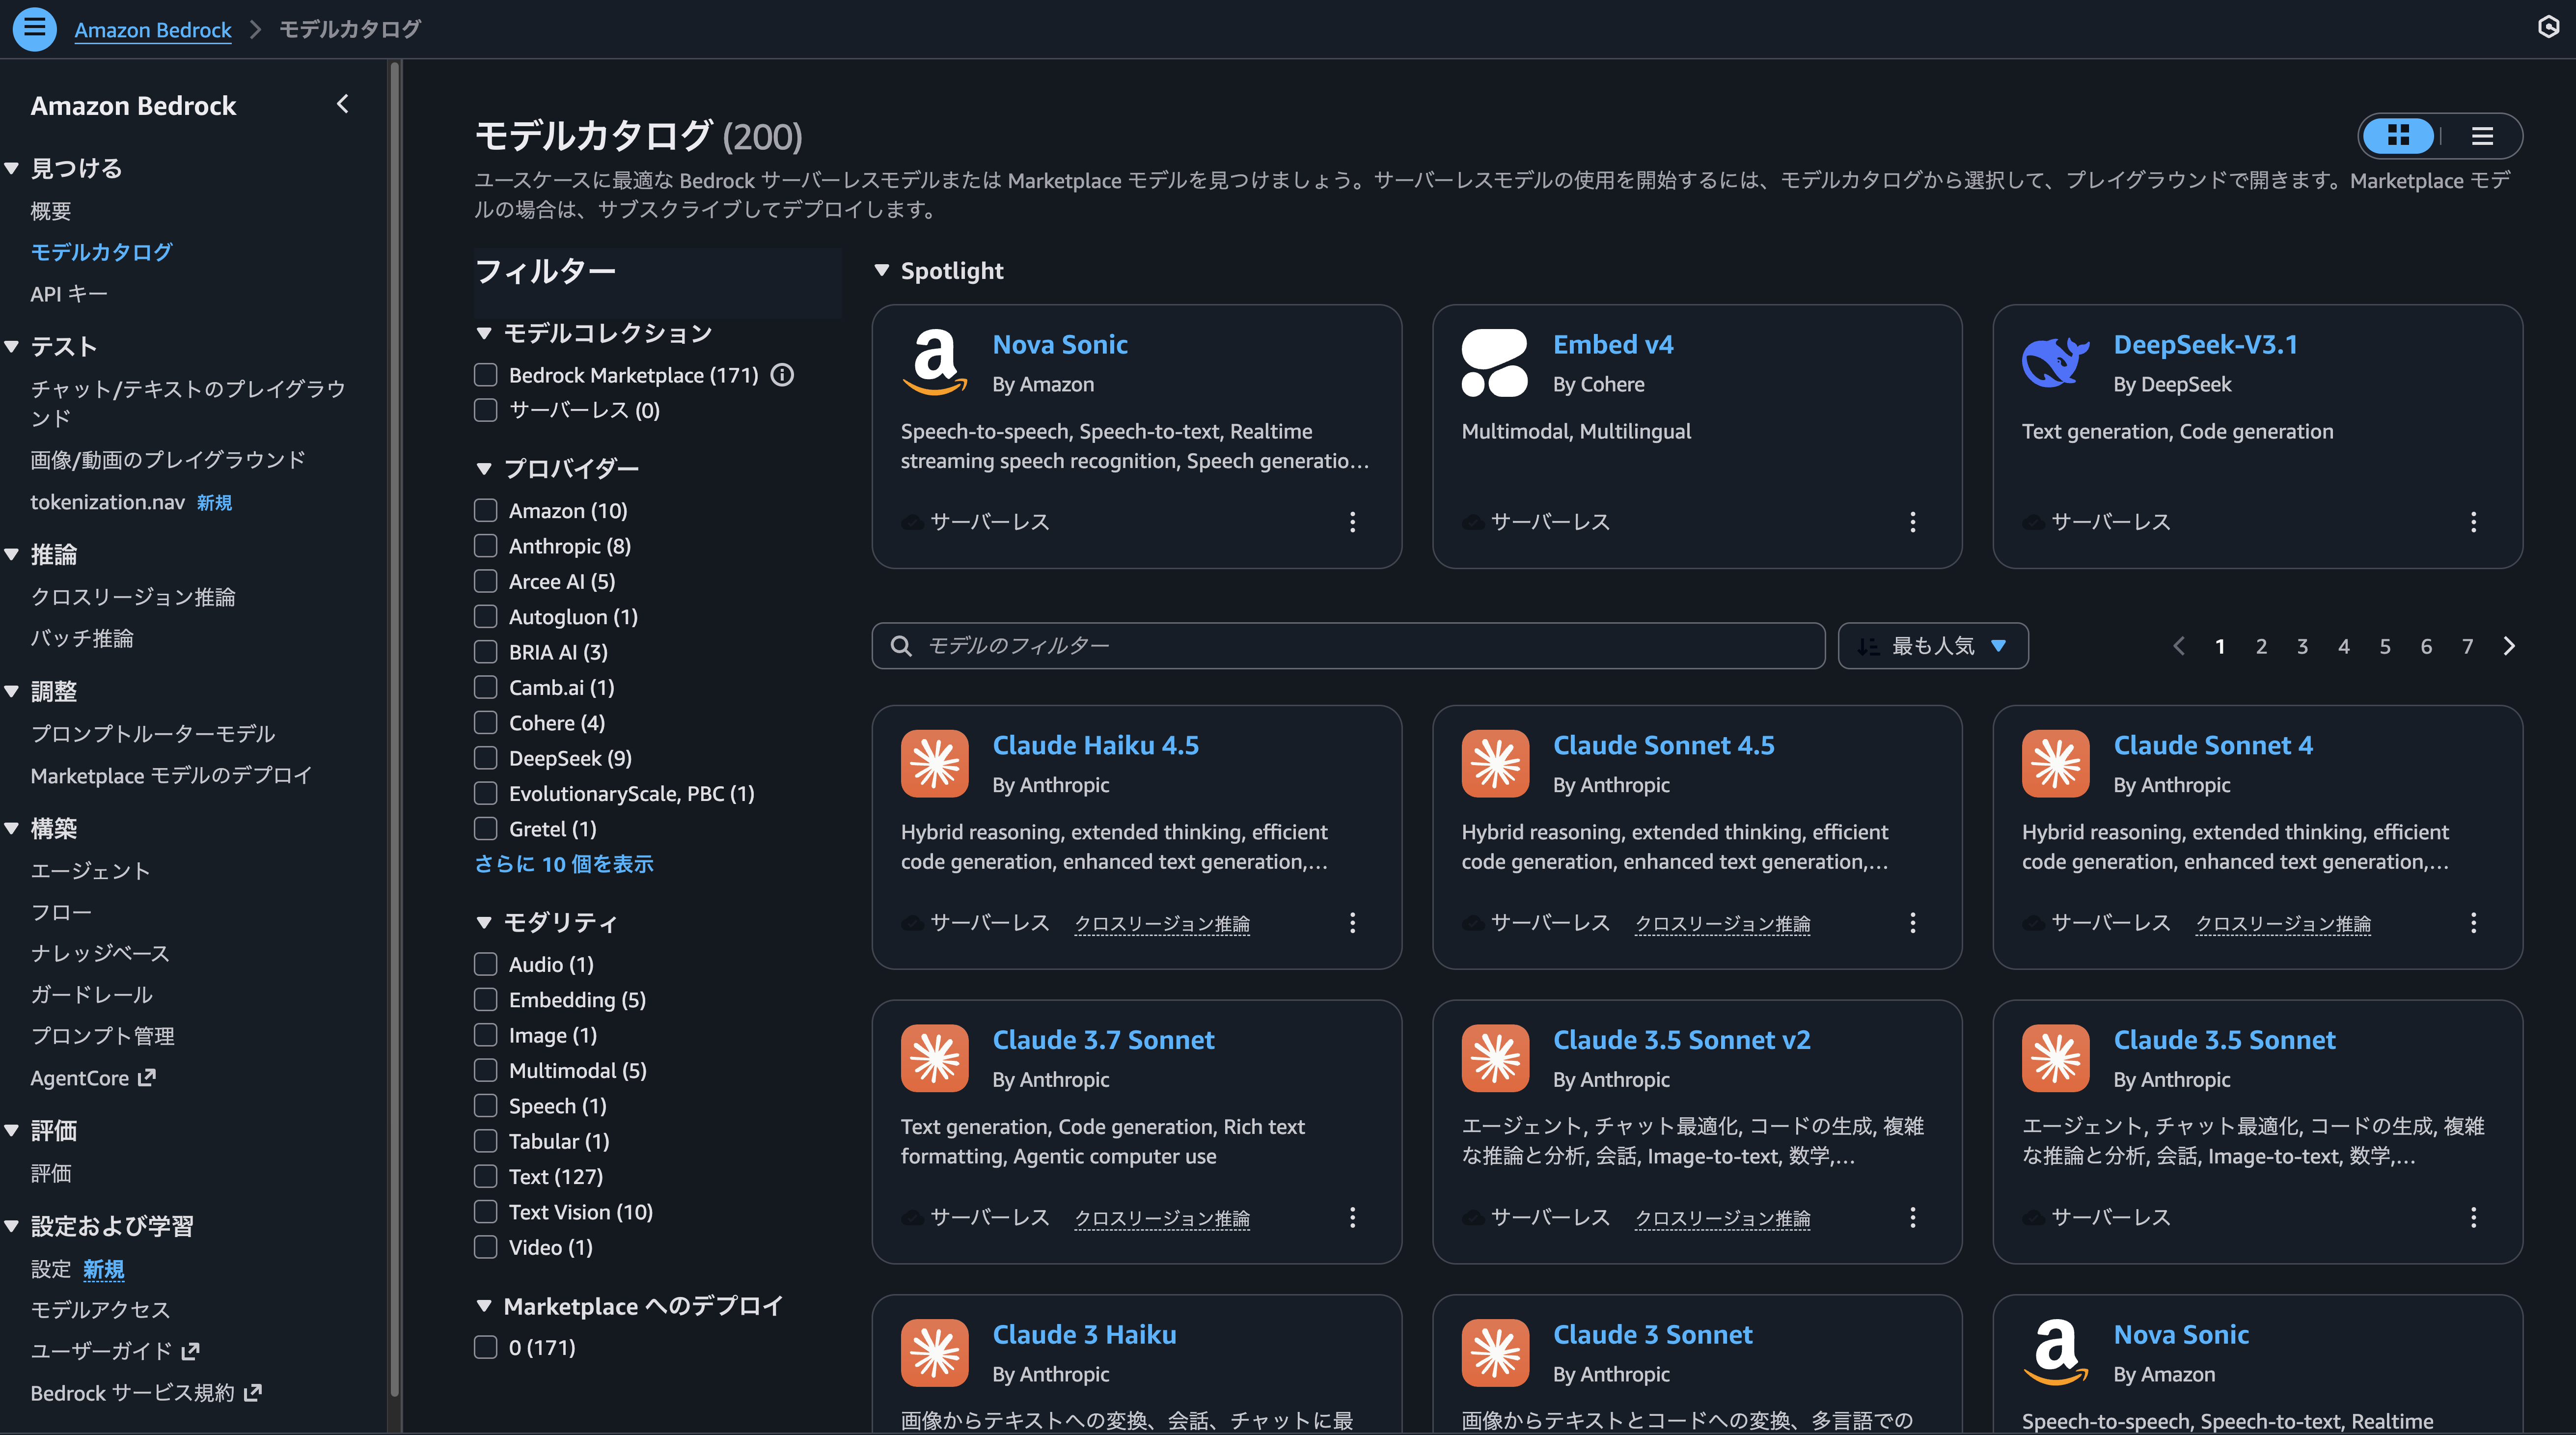
Task: Open the Claude Haiku 4.5 model details
Action: tap(1095, 745)
